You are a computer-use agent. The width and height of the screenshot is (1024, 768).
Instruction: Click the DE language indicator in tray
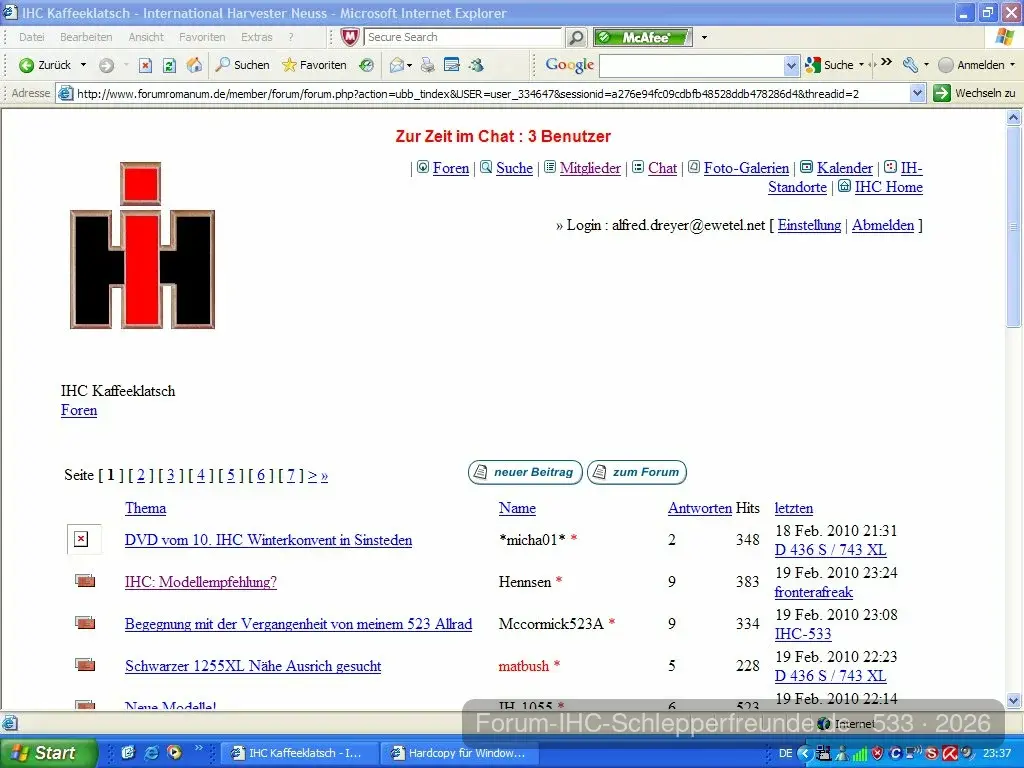click(x=786, y=753)
